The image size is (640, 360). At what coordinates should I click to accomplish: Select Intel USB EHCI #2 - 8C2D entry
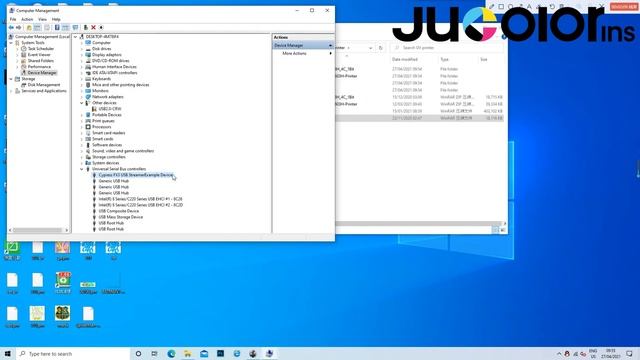tap(141, 205)
